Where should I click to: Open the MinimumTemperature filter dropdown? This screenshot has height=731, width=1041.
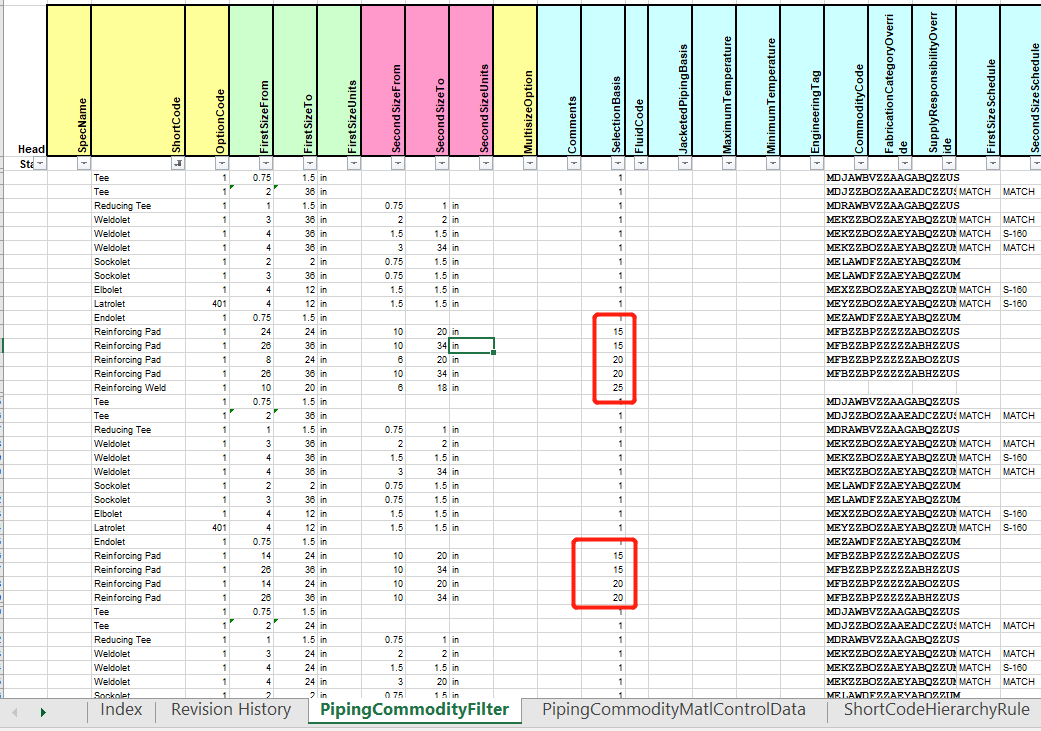(x=772, y=163)
